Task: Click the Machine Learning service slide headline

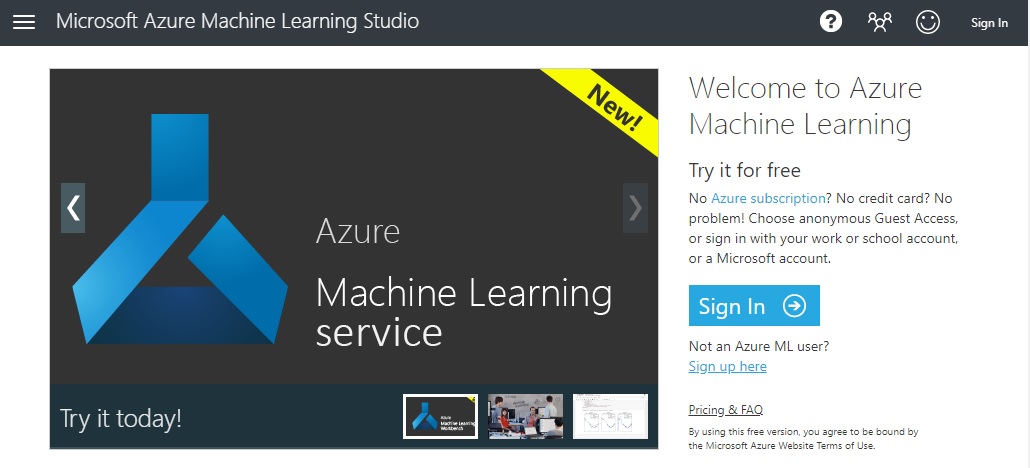Action: [x=463, y=312]
